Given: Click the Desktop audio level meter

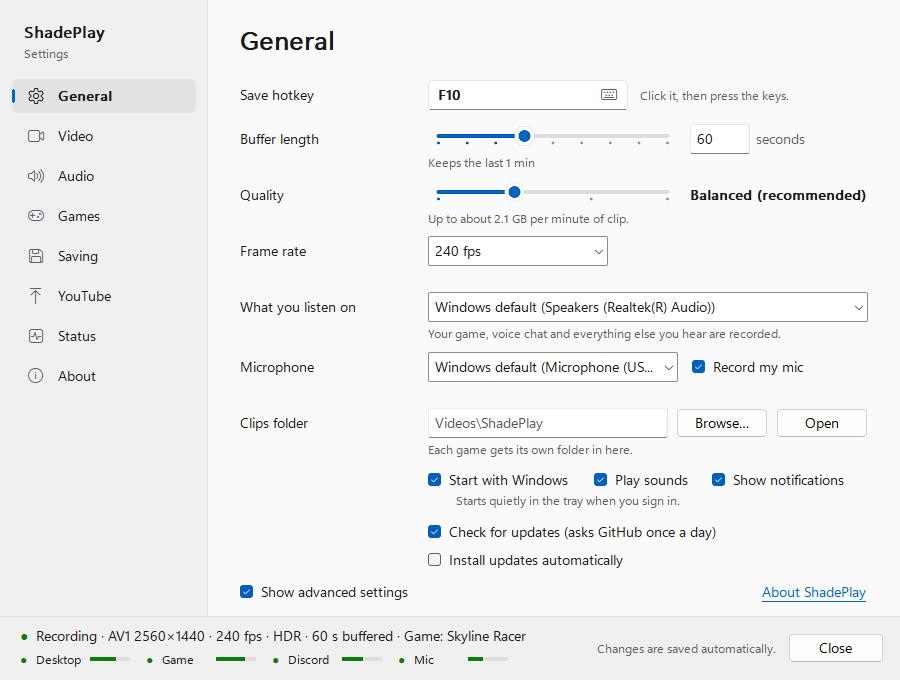Looking at the screenshot, I should coord(110,659).
